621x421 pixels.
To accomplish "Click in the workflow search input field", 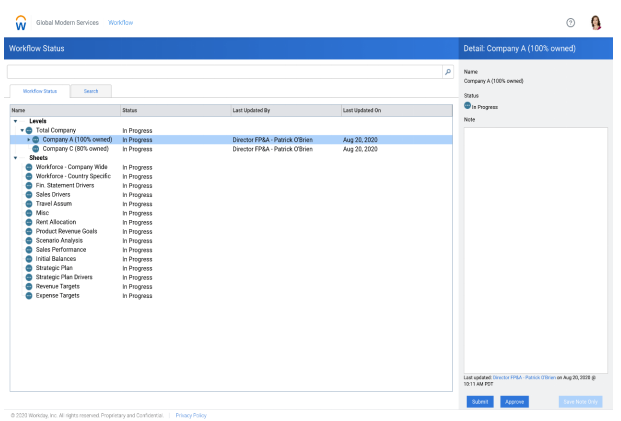I will click(225, 72).
